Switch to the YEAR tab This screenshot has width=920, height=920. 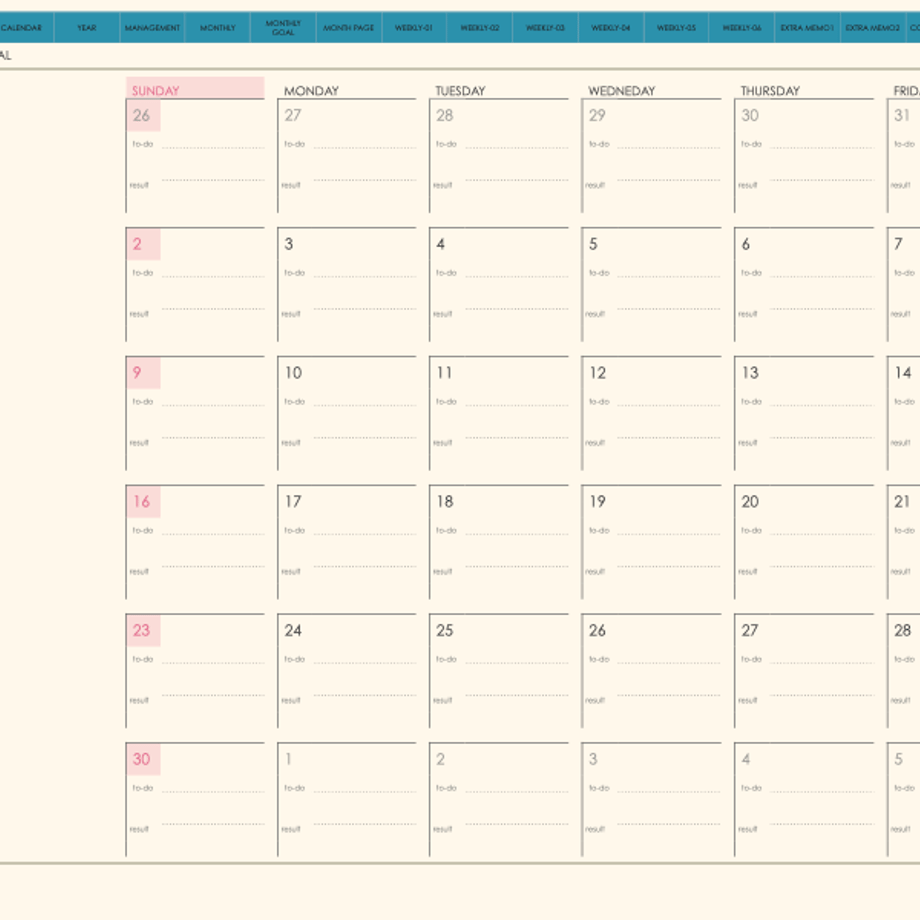click(x=87, y=28)
